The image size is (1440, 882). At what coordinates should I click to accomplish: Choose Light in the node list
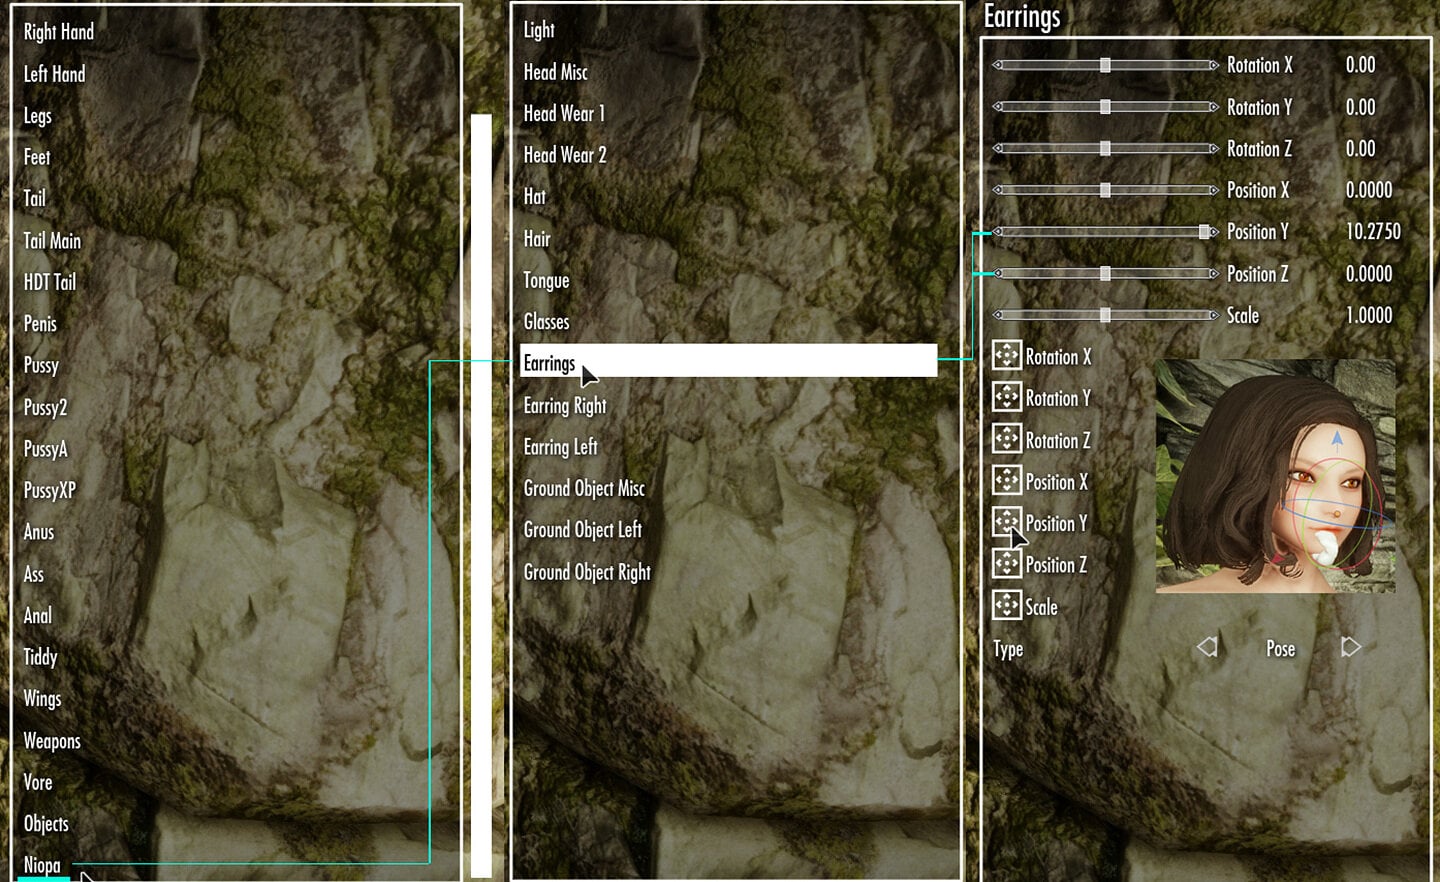click(539, 30)
